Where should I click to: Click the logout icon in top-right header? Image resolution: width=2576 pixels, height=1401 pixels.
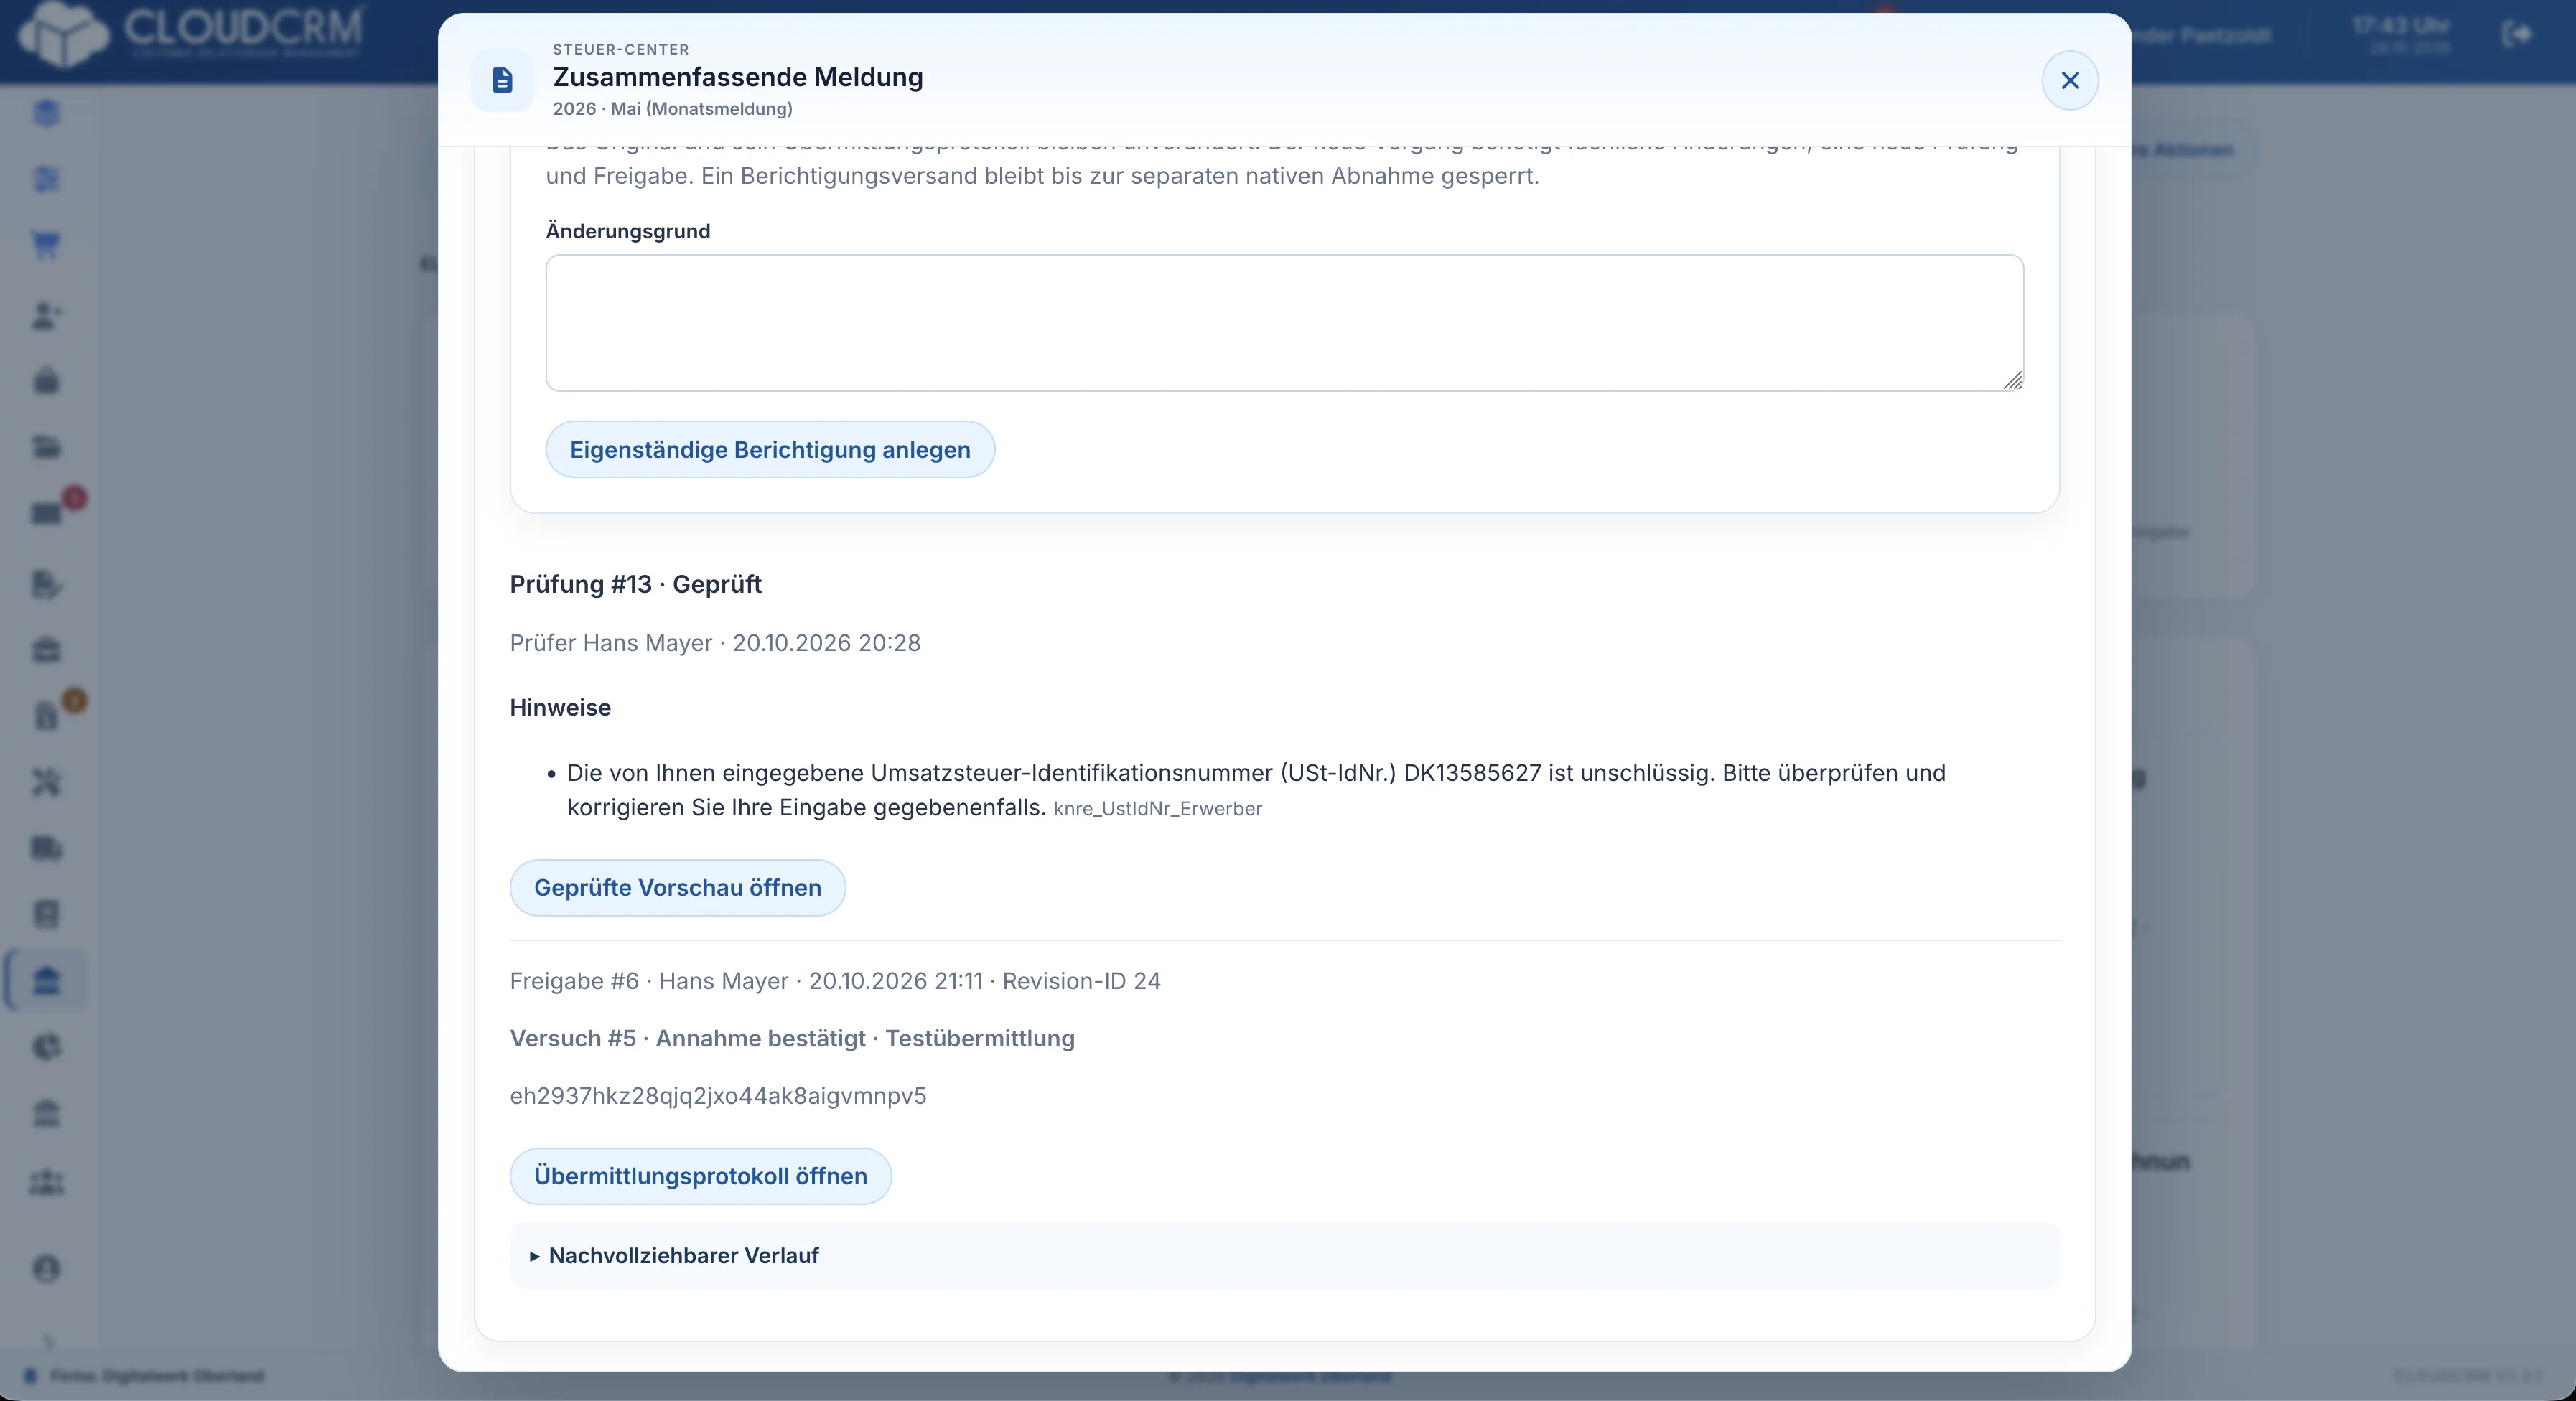click(2517, 35)
